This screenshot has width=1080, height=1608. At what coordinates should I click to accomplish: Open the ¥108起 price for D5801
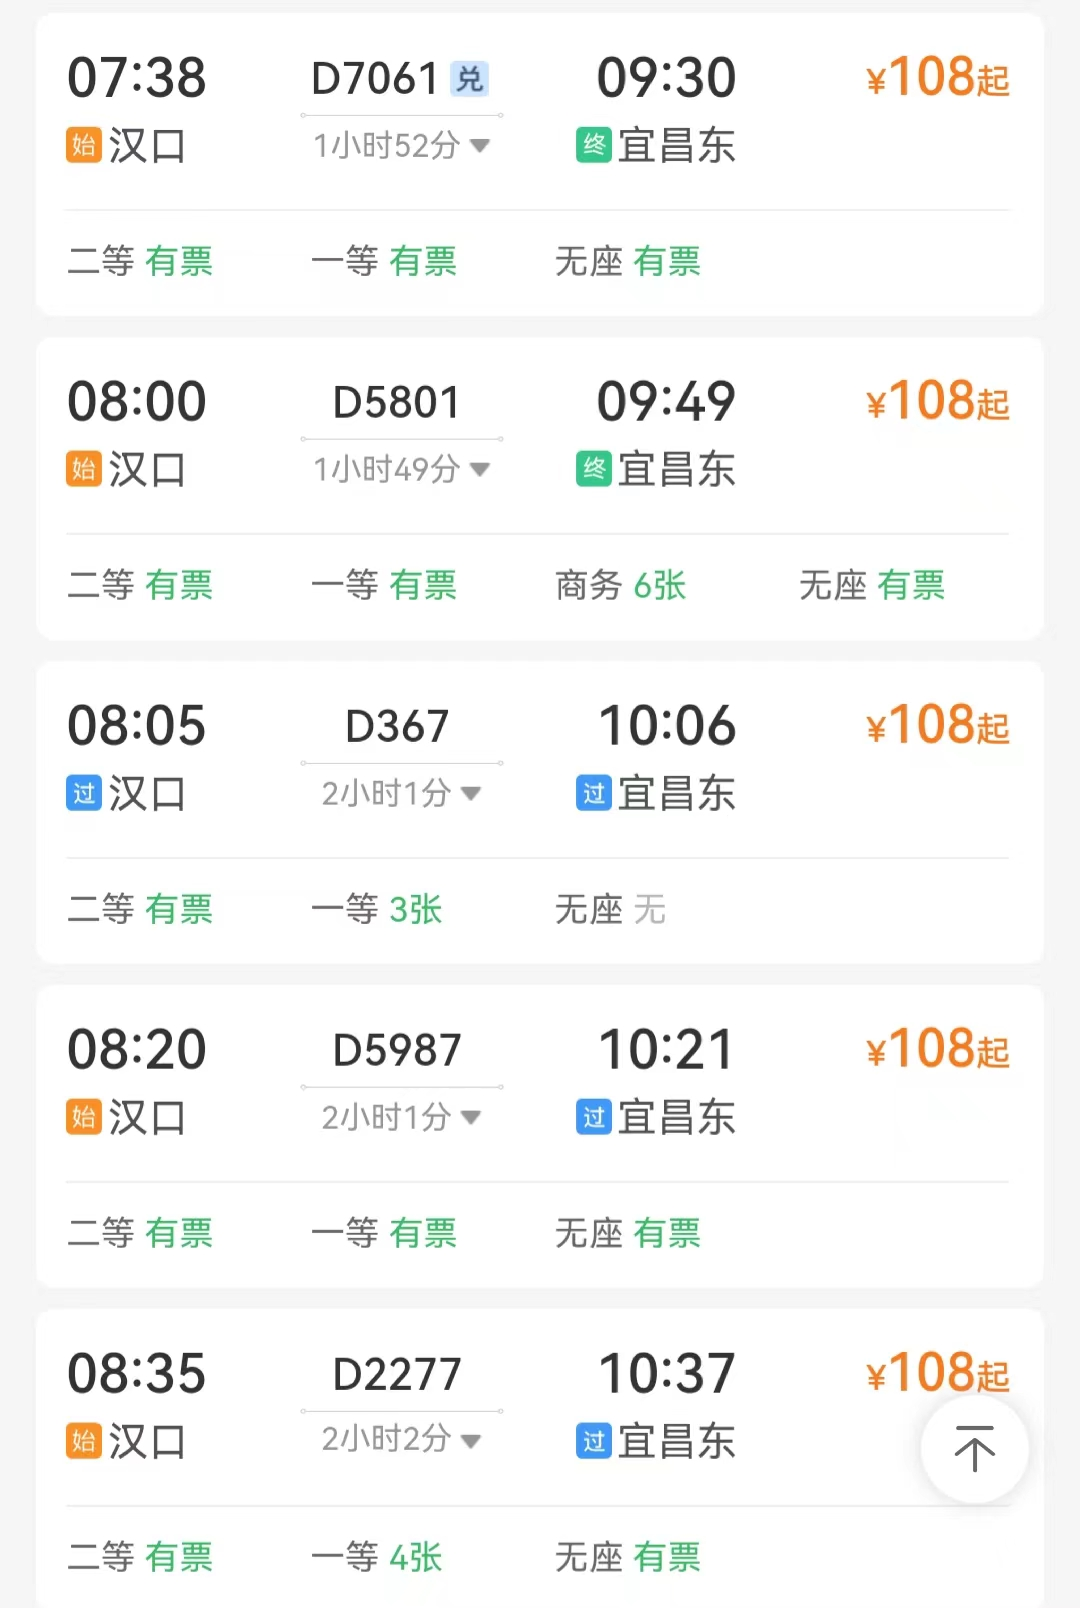937,402
